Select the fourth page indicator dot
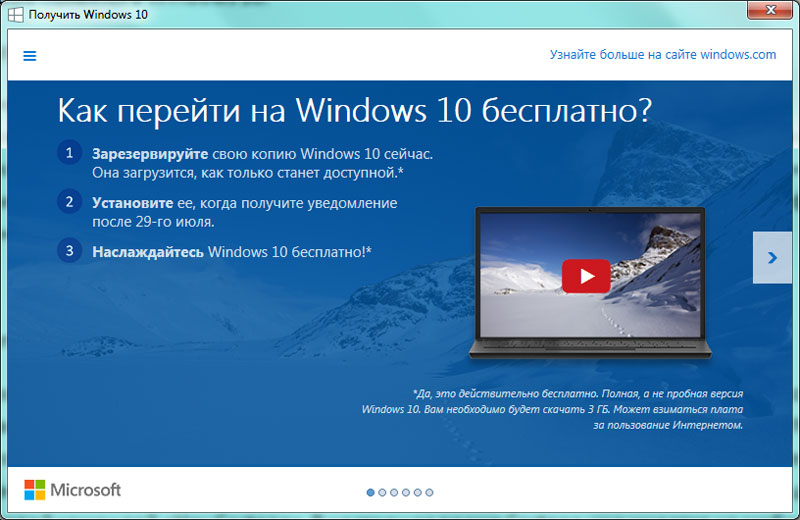The image size is (800, 520). tap(406, 492)
